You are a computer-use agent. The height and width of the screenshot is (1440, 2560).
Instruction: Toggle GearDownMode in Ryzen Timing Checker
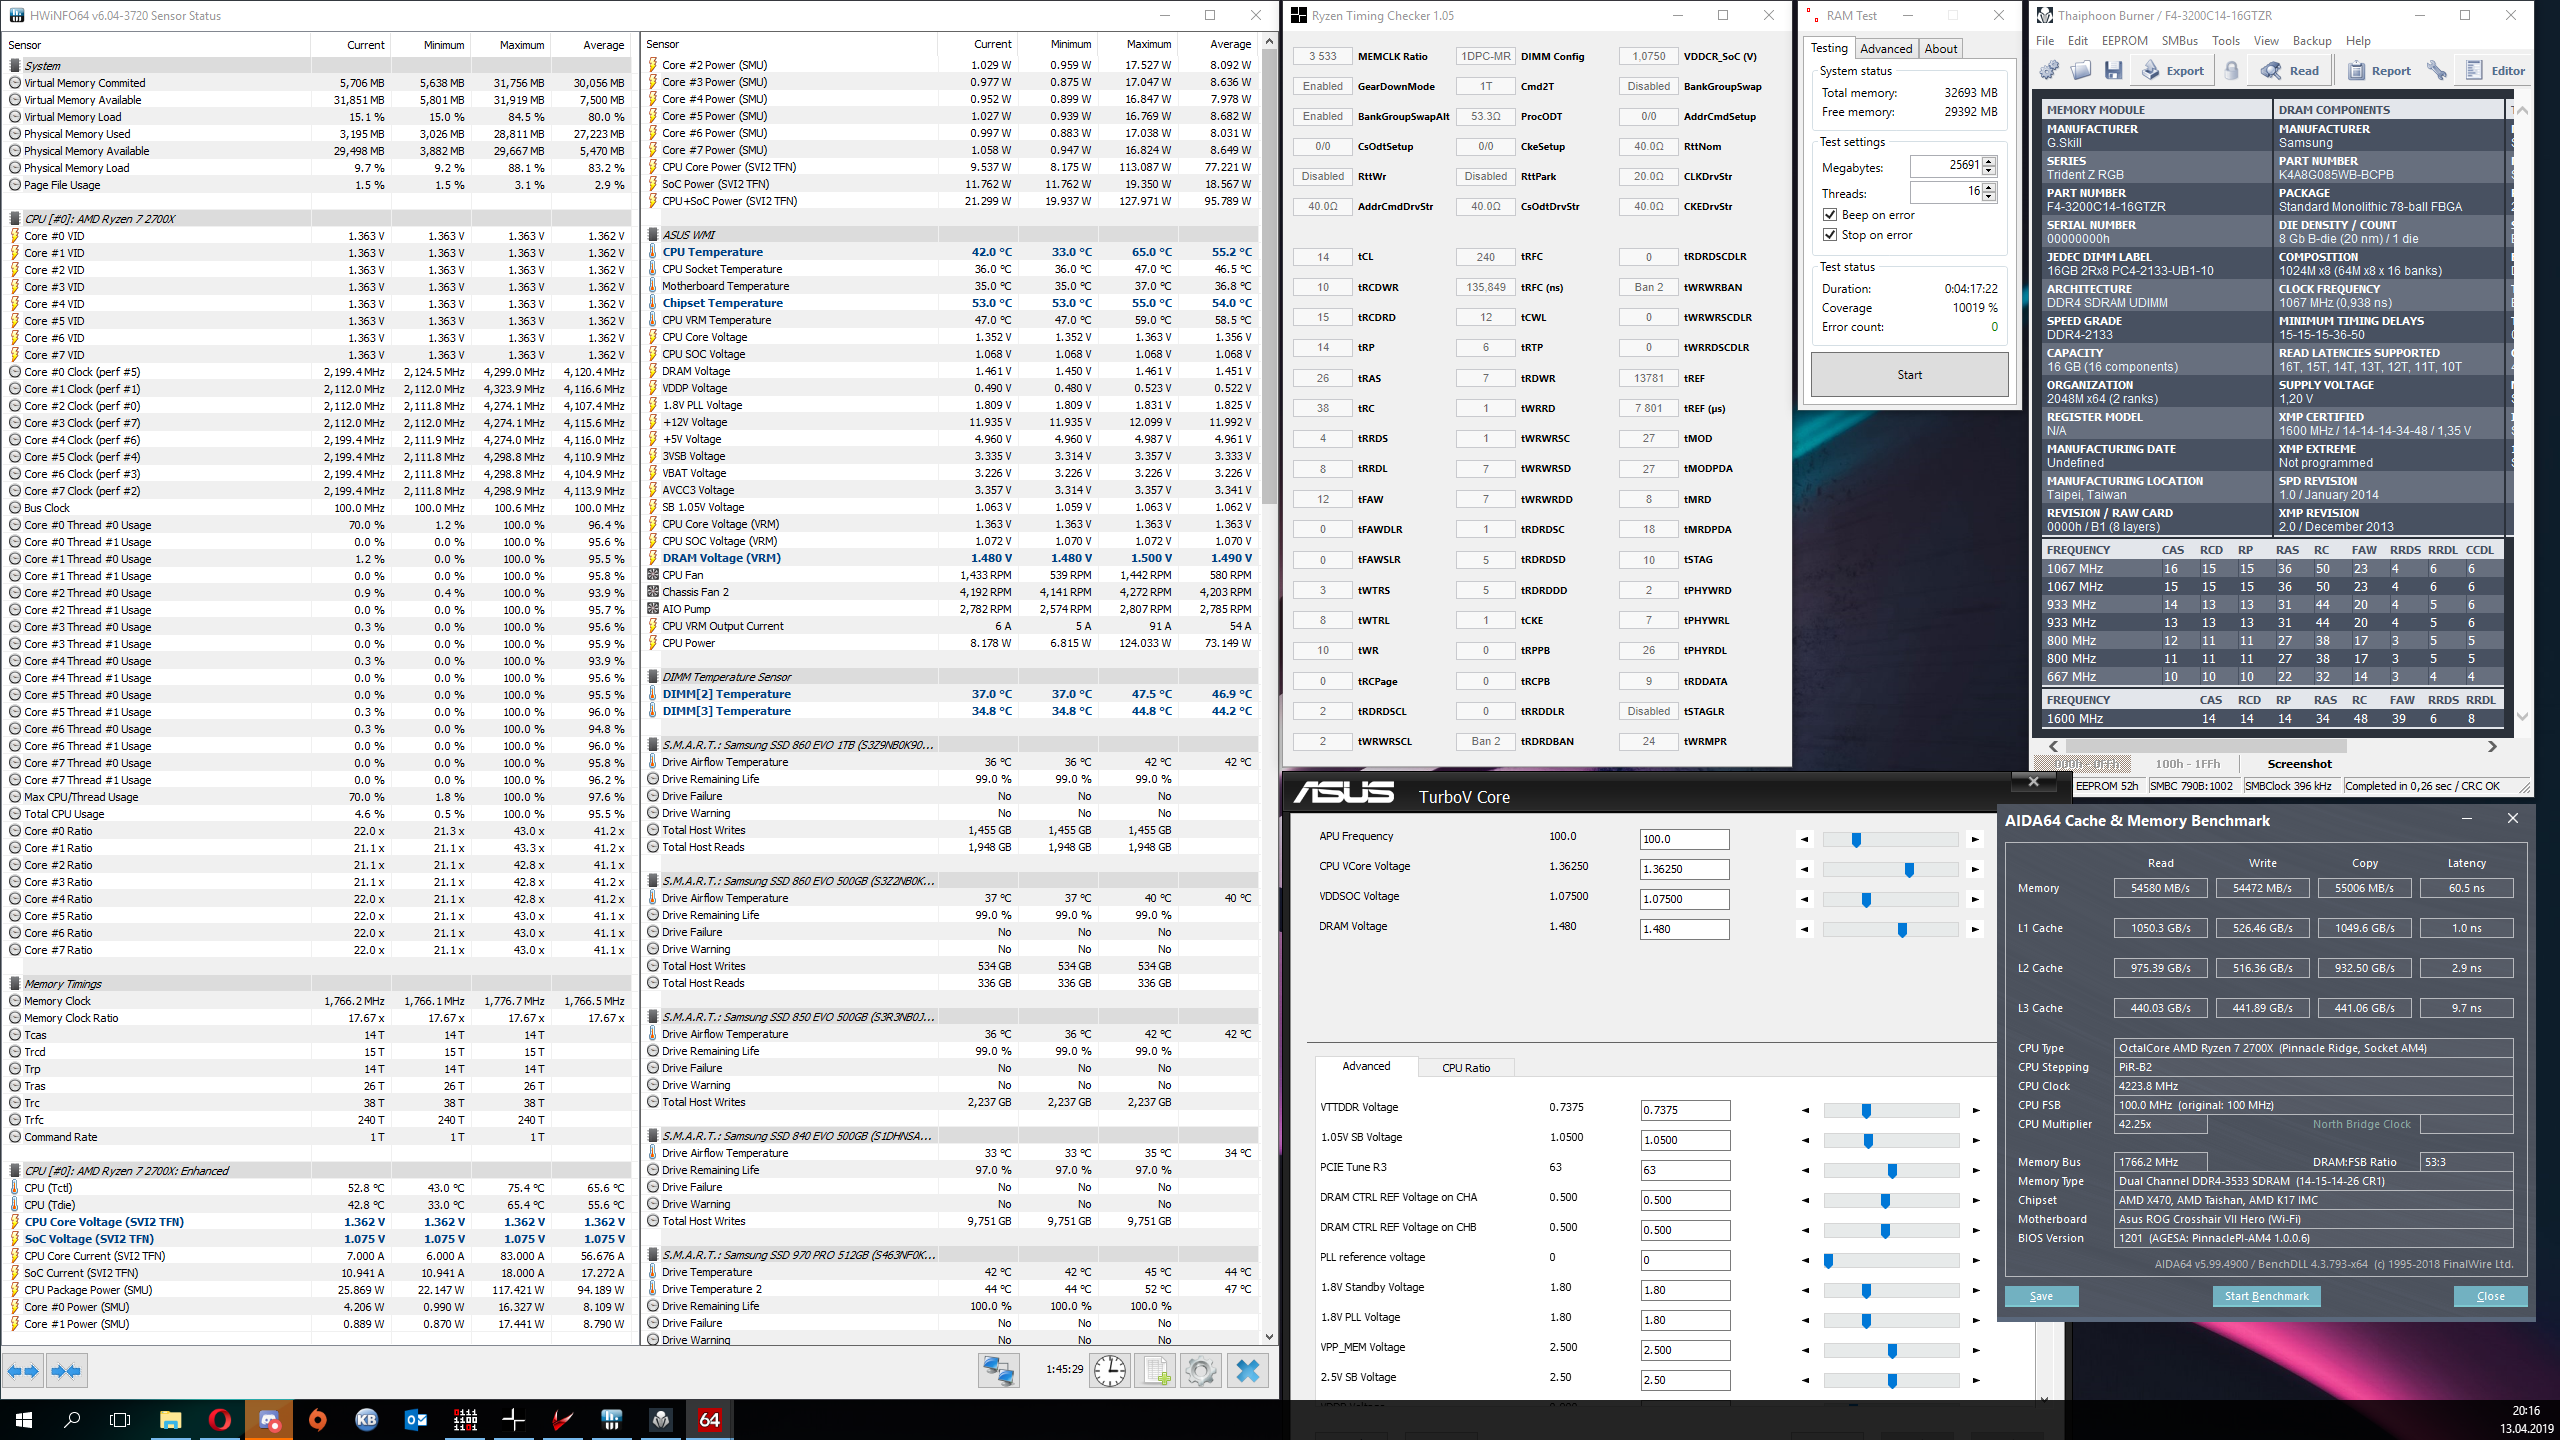pos(1322,86)
